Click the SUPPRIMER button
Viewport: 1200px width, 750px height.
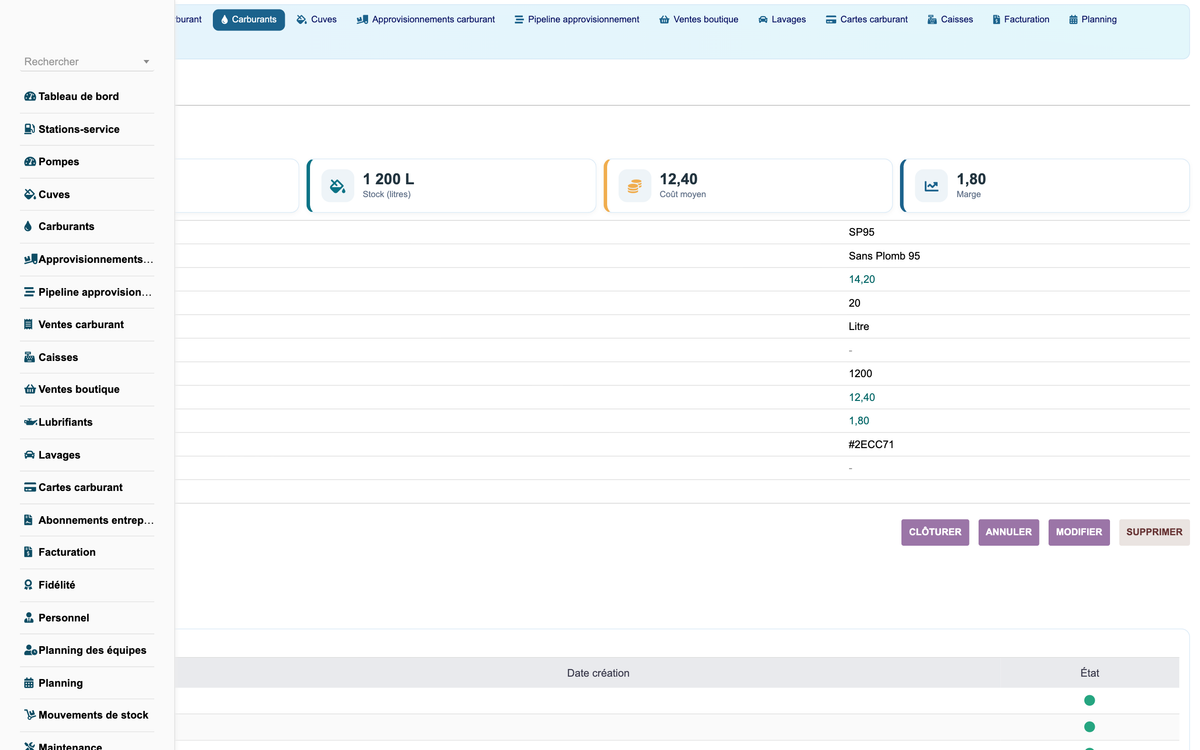point(1154,532)
